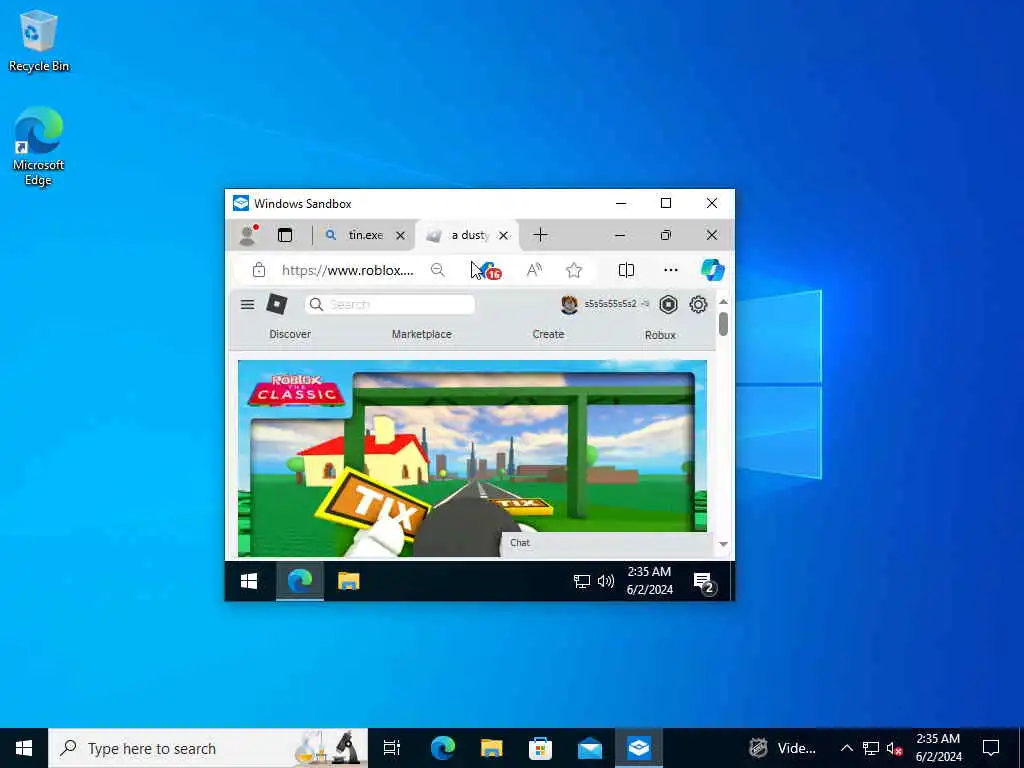Go to Roblox home via logo
This screenshot has width=1024, height=768.
tap(277, 304)
